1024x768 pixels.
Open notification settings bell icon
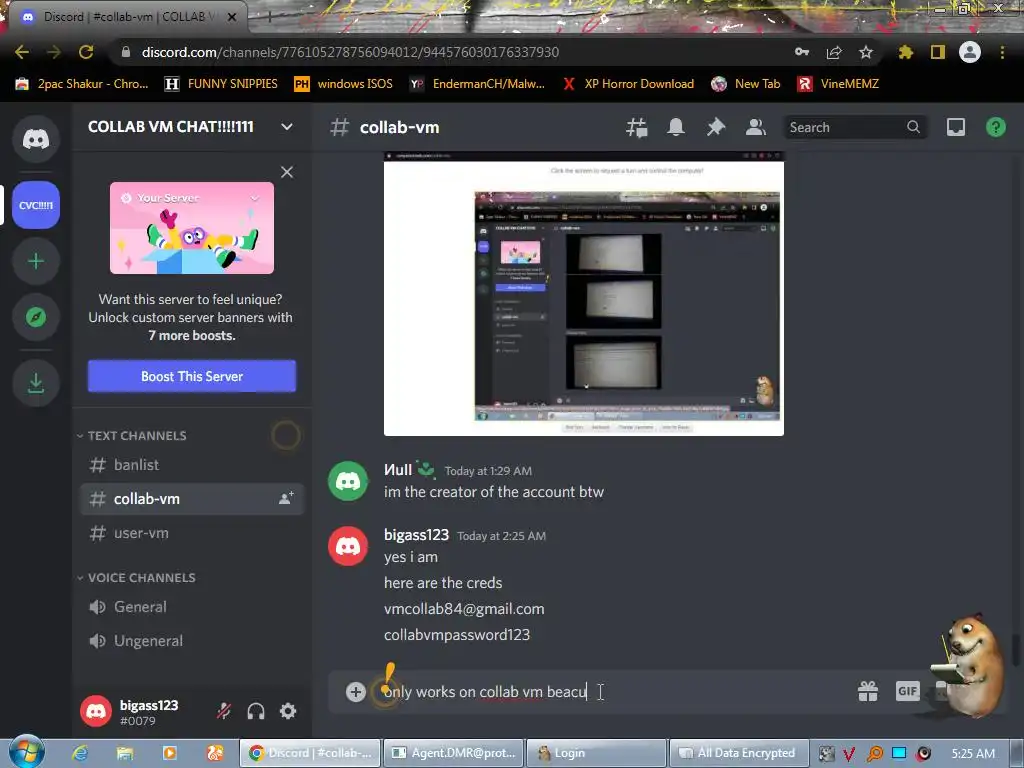[x=676, y=127]
